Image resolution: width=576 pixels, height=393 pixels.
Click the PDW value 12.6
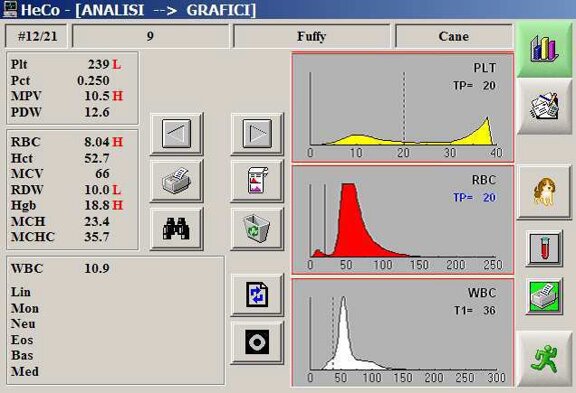coord(97,112)
